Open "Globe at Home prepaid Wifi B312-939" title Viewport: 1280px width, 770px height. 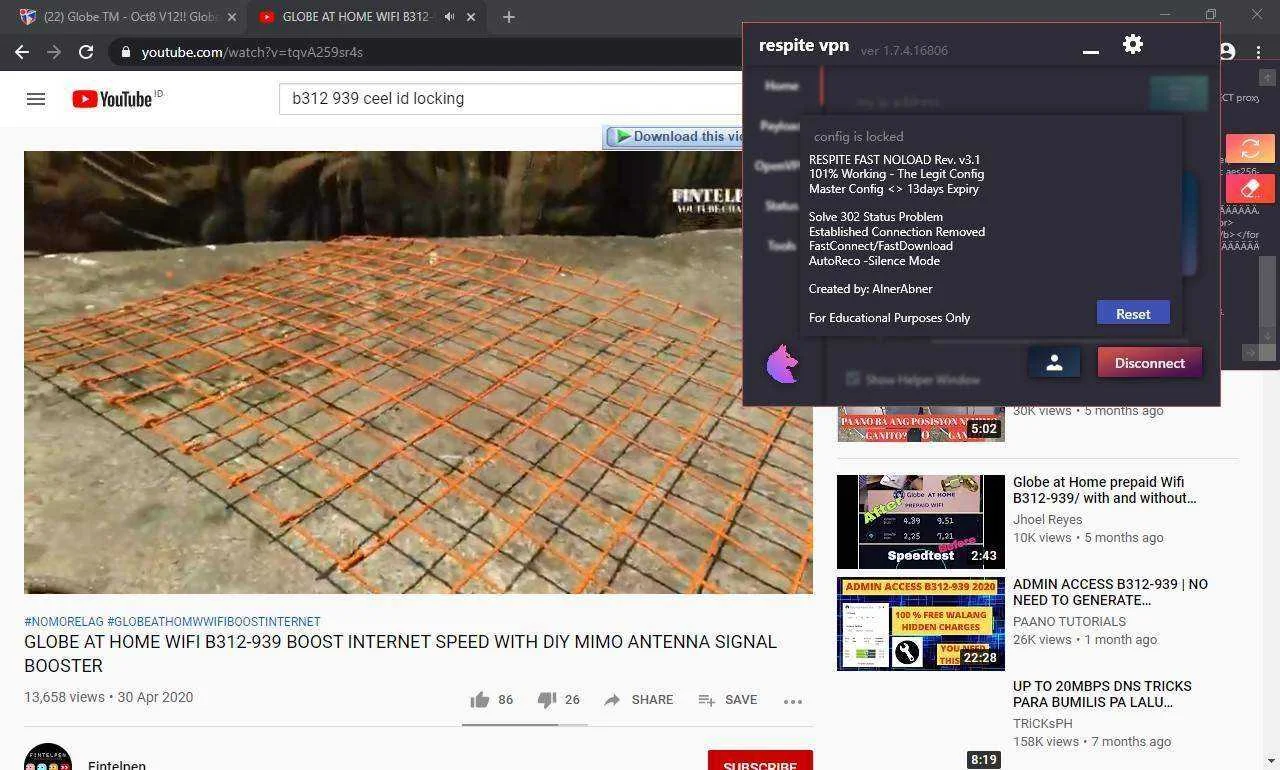tap(1105, 490)
